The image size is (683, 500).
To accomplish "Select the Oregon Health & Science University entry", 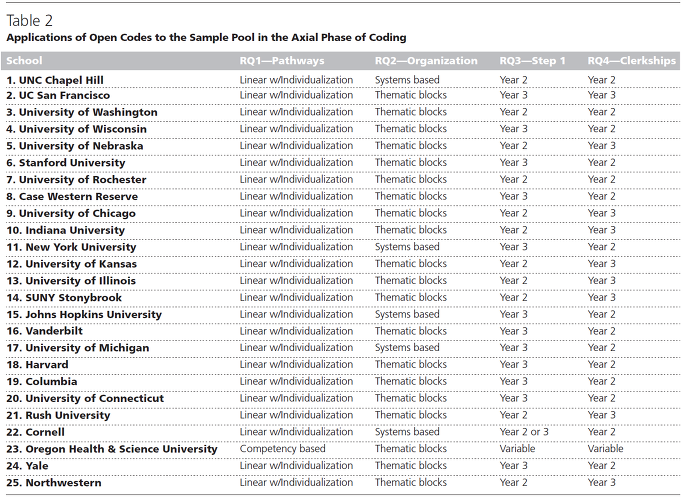I will (112, 449).
